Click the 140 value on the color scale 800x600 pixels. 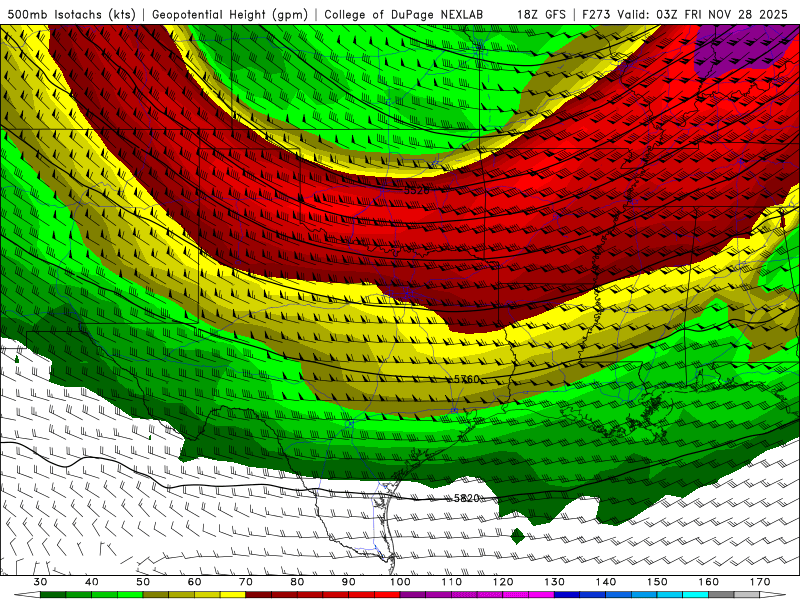tap(606, 582)
